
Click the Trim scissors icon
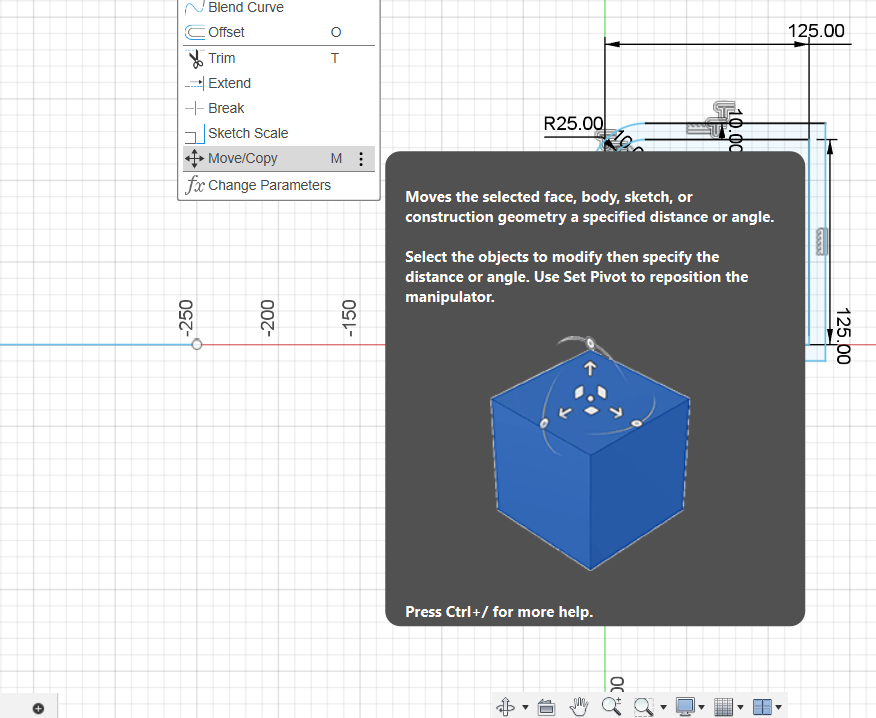point(194,59)
